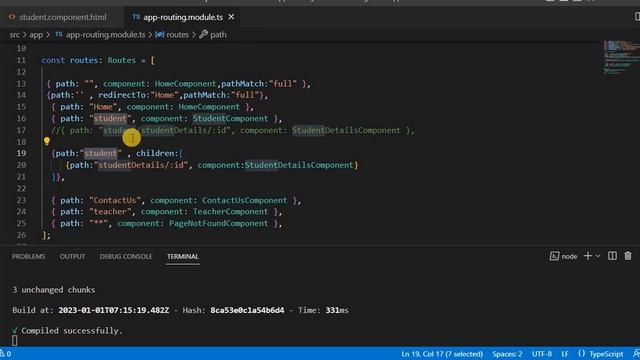Click the terminal cursor prompt
This screenshot has height=360, width=640.
click(15, 340)
